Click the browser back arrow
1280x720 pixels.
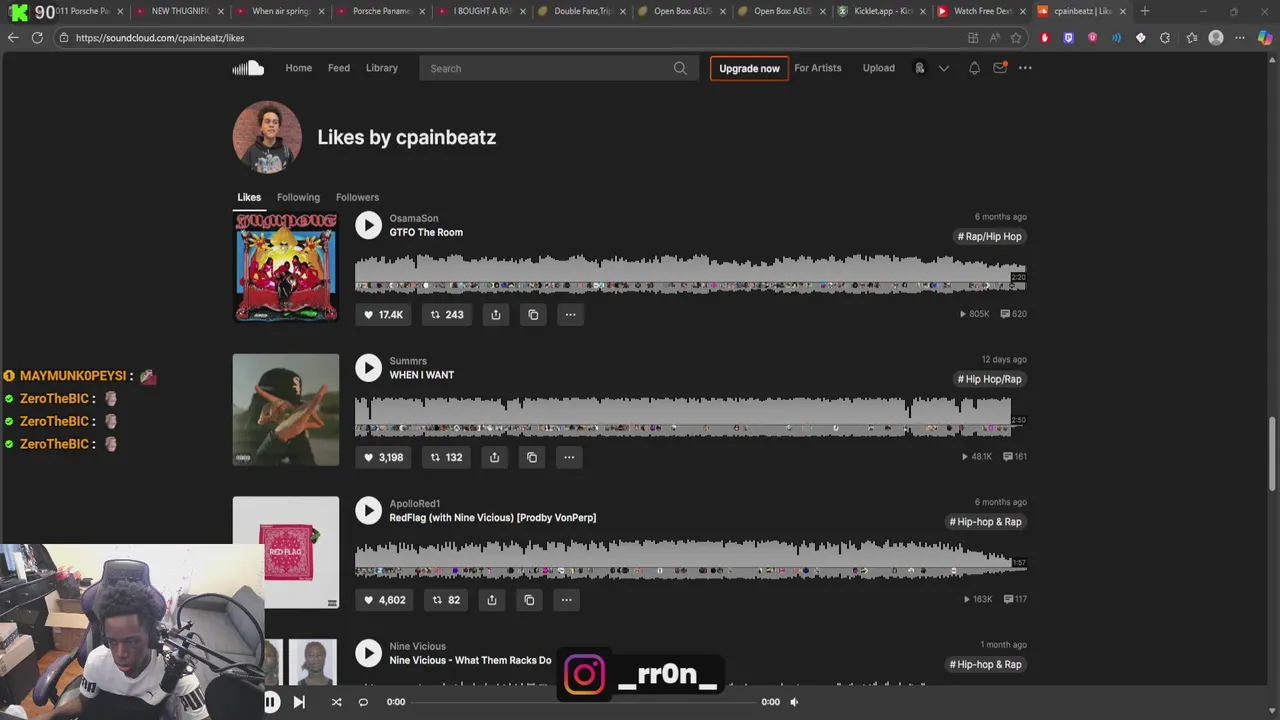pos(13,38)
